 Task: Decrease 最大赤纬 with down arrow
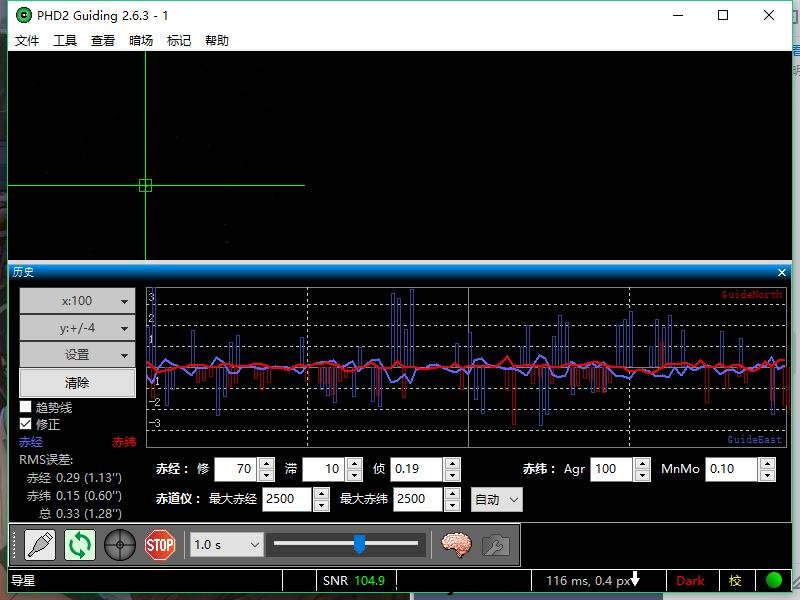452,506
